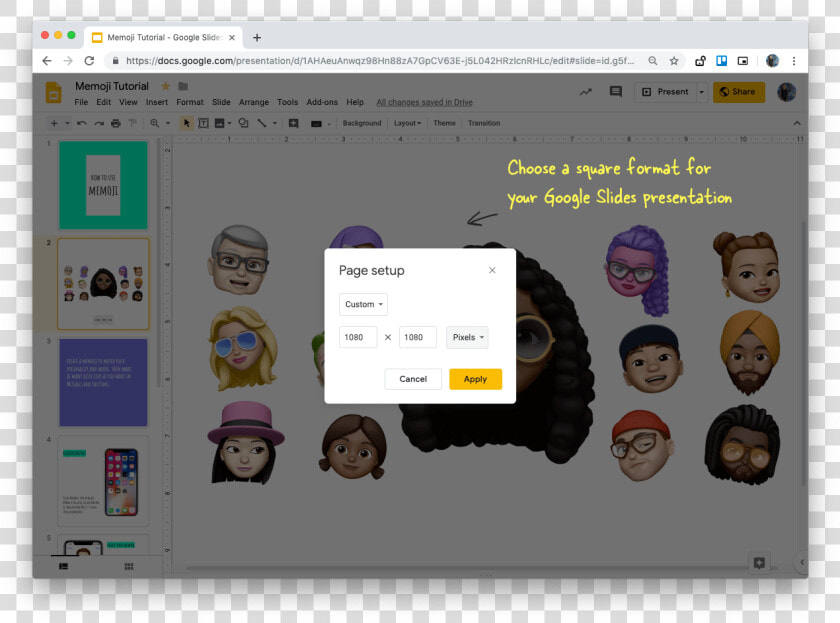Open the Custom page size dropdown
Screen dimensions: 840x623
(363, 304)
